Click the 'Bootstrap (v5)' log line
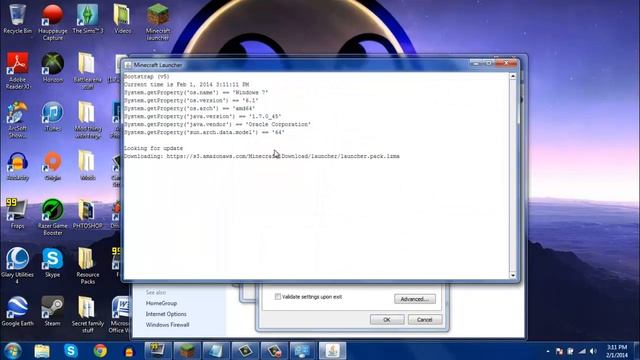The image size is (640, 360). click(x=147, y=76)
